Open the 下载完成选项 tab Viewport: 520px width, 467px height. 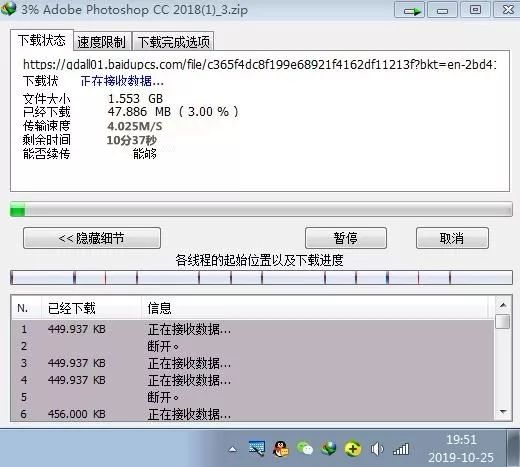(173, 42)
